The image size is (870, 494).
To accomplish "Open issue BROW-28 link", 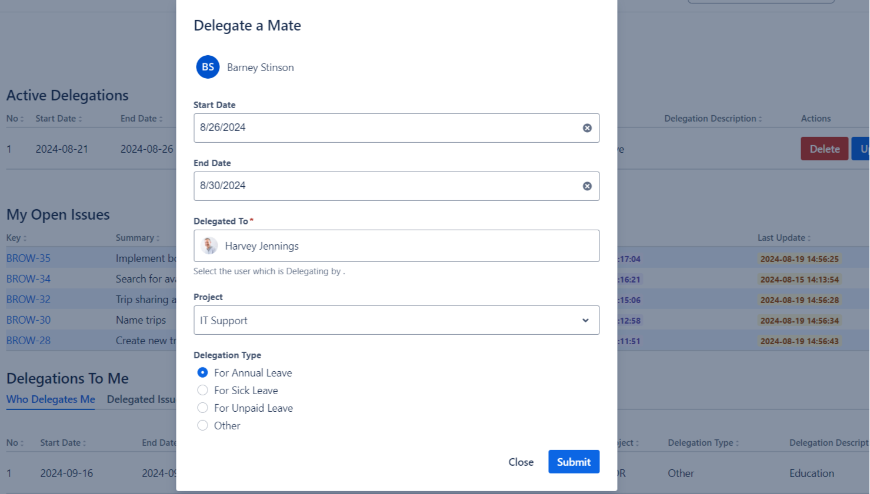I will point(28,341).
